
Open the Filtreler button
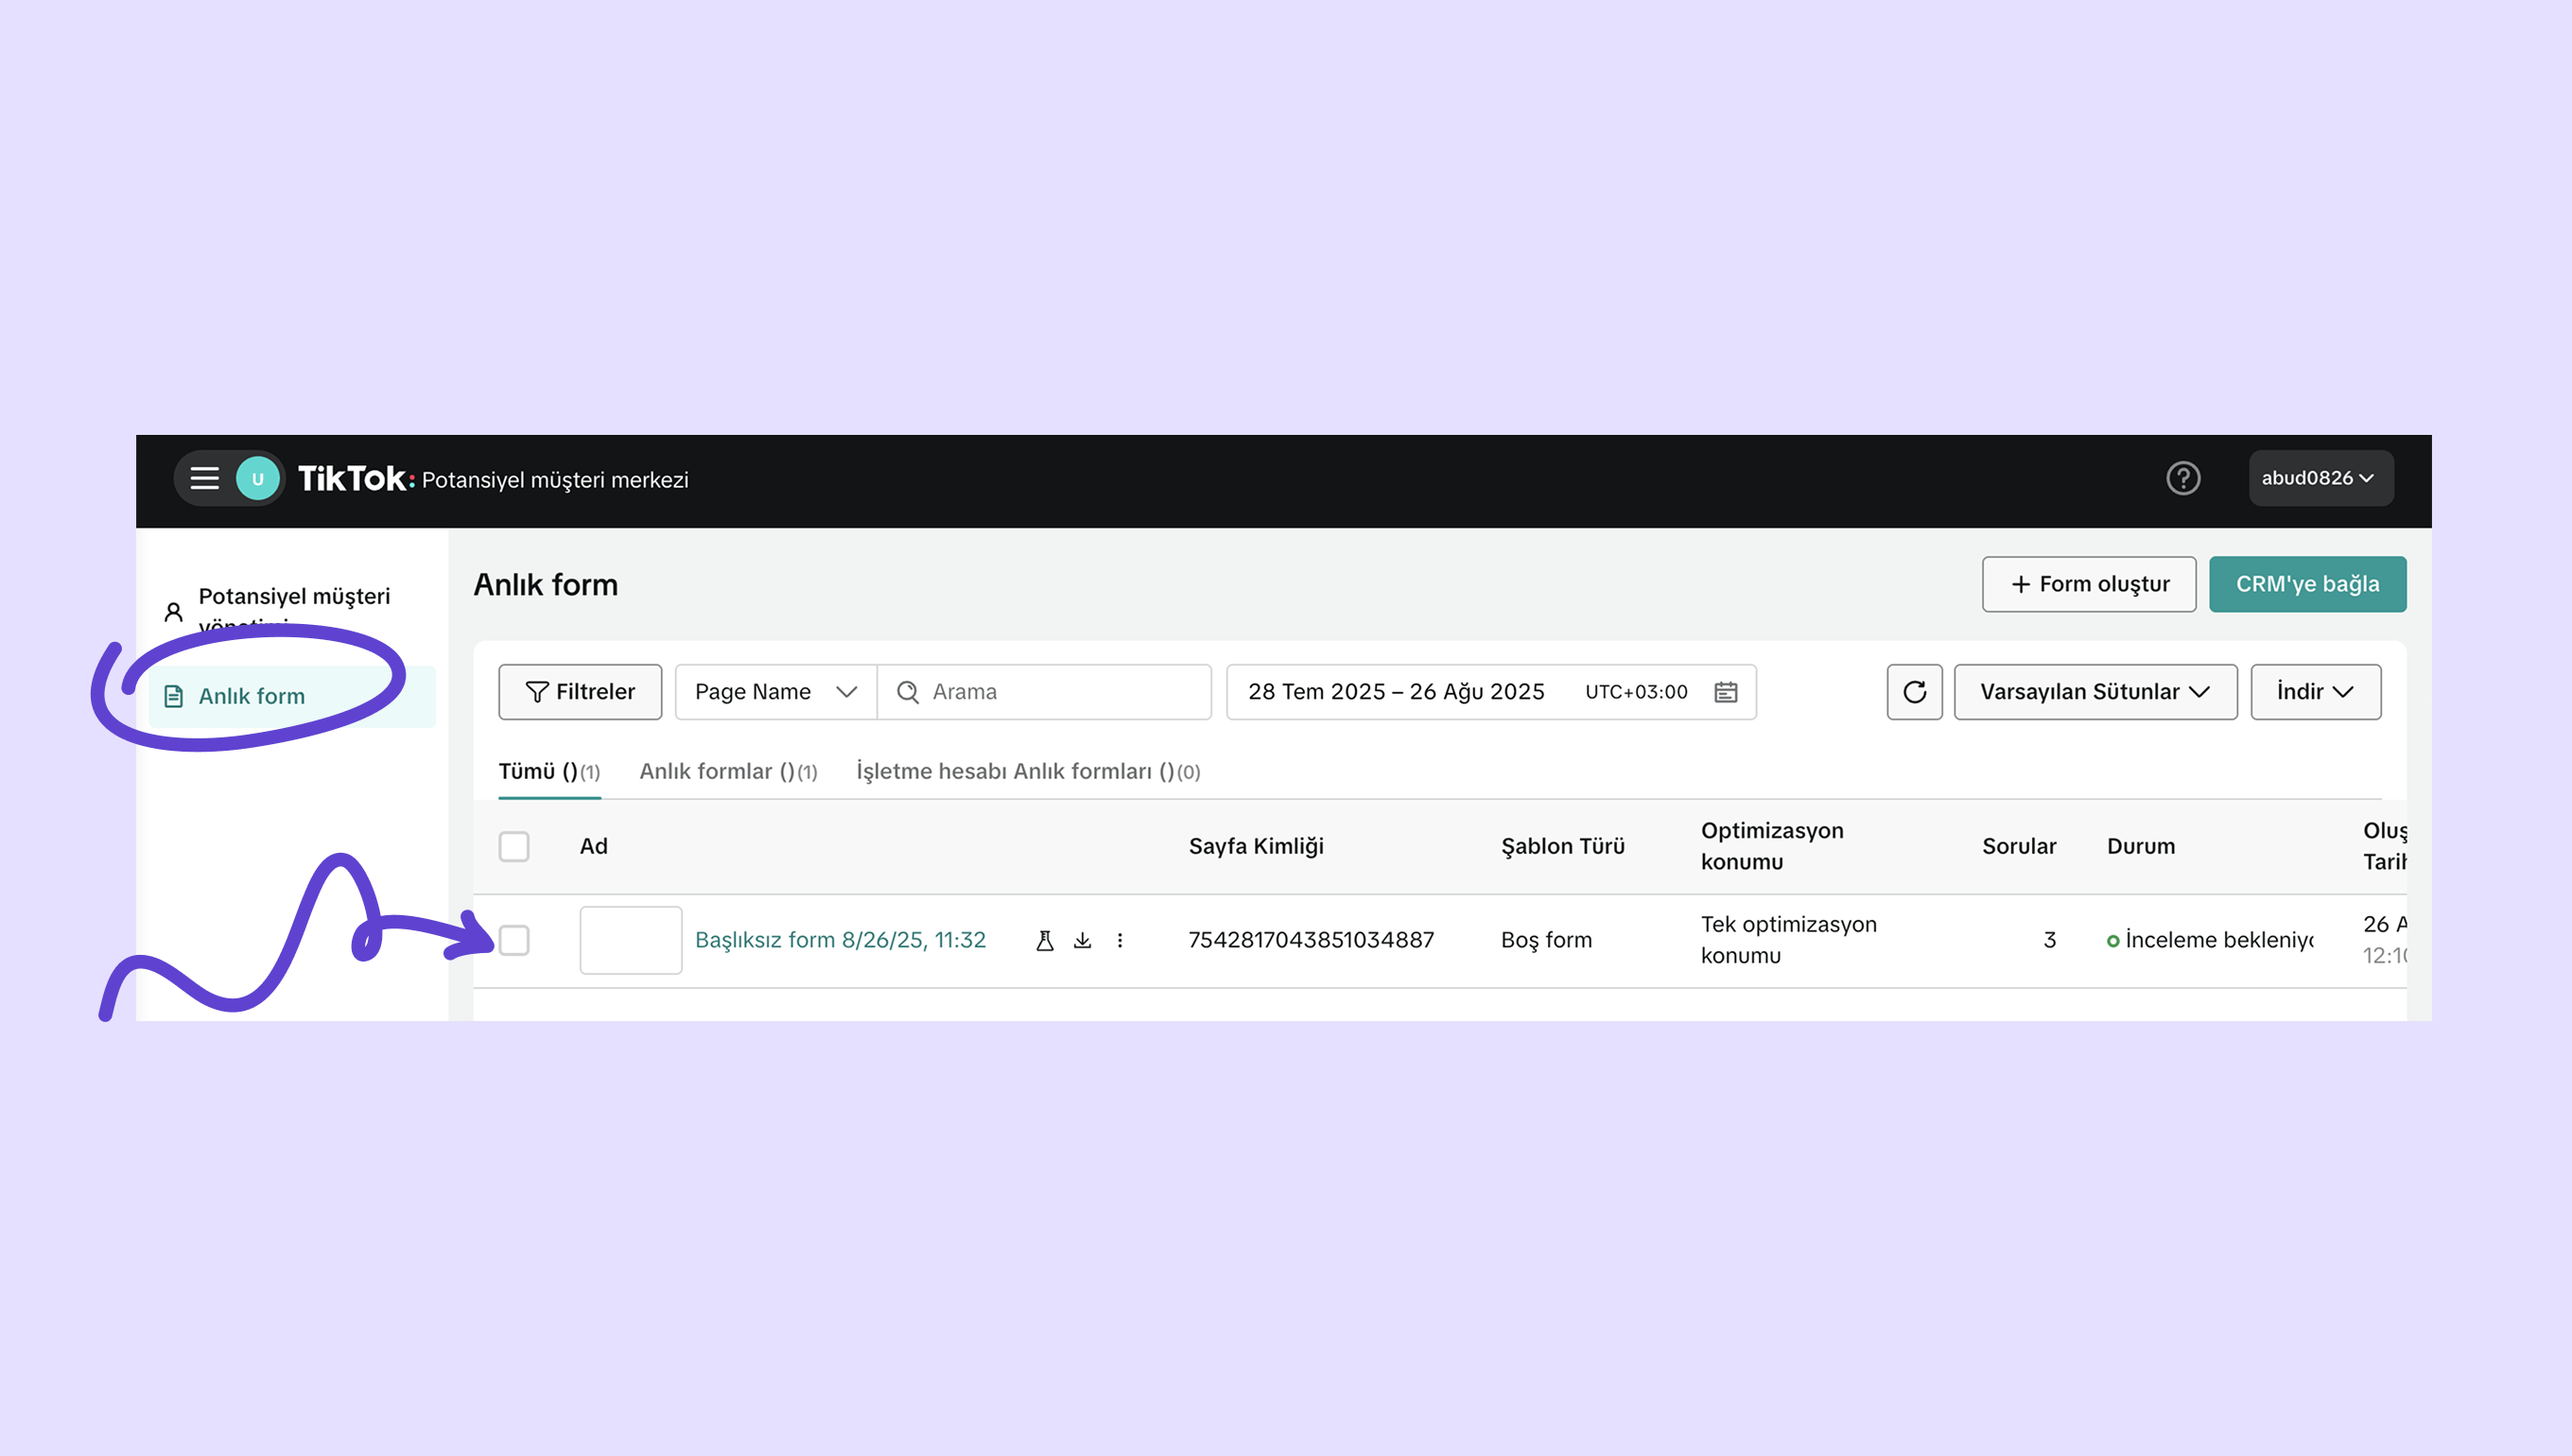coord(580,691)
